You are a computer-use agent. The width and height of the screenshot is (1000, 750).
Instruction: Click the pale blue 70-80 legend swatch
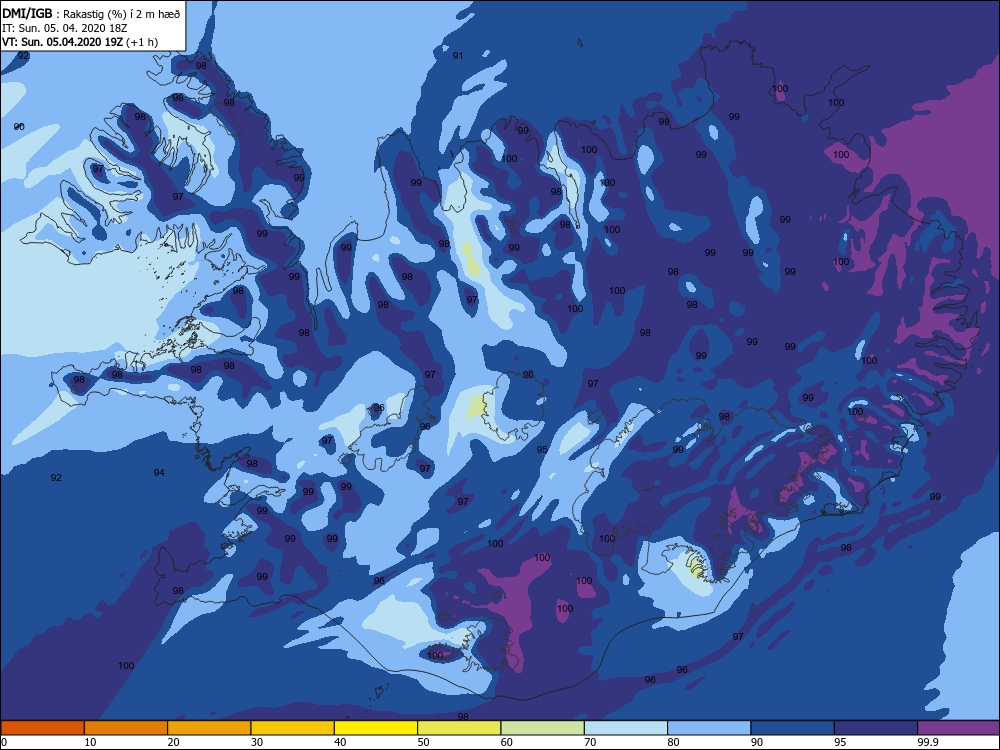(x=626, y=728)
